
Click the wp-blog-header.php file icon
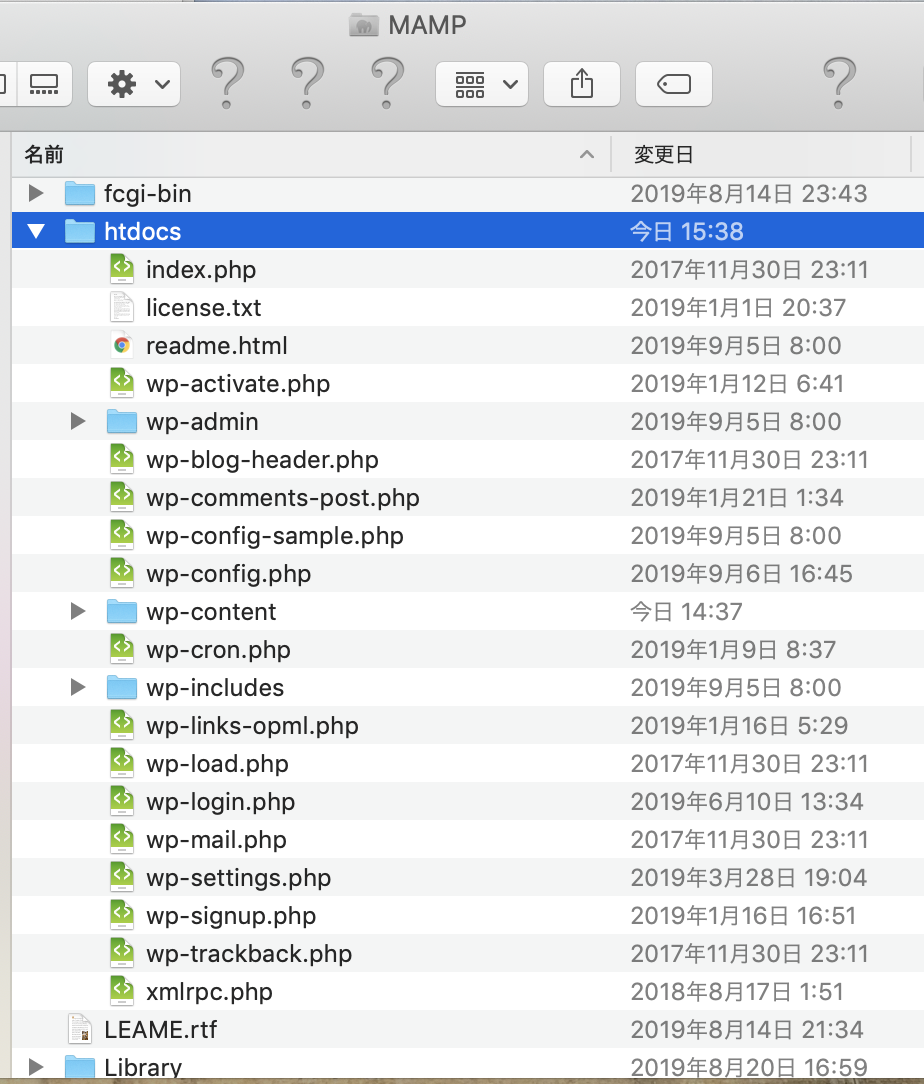[x=122, y=459]
